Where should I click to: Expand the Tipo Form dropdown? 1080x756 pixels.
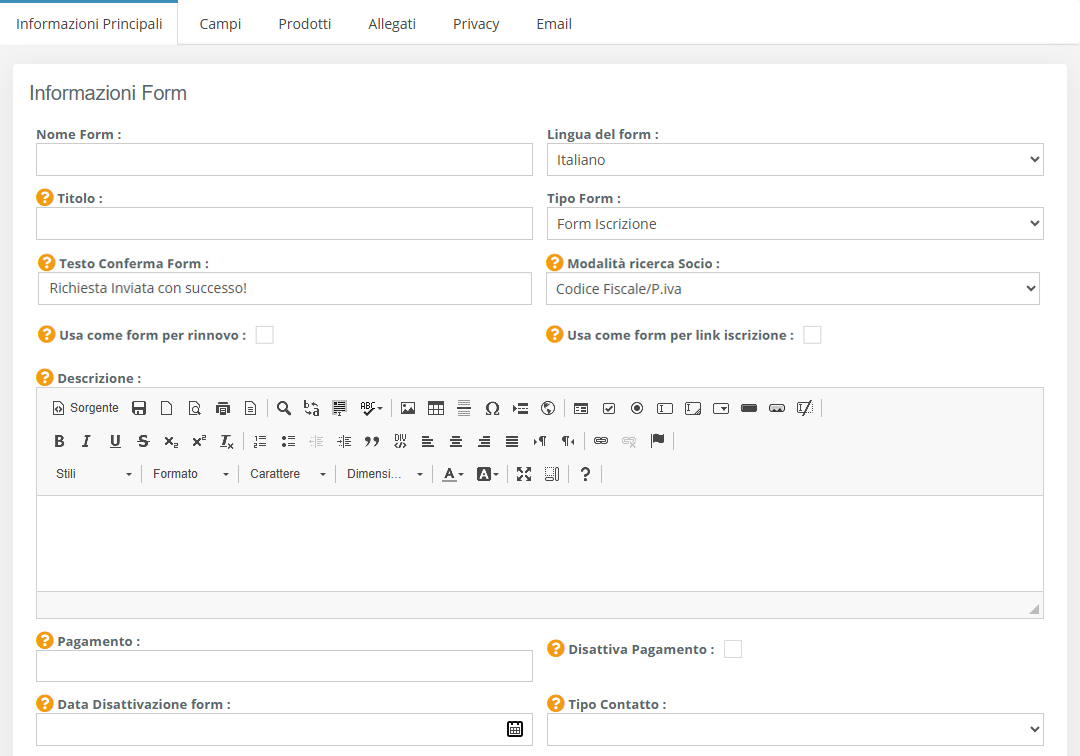(794, 224)
